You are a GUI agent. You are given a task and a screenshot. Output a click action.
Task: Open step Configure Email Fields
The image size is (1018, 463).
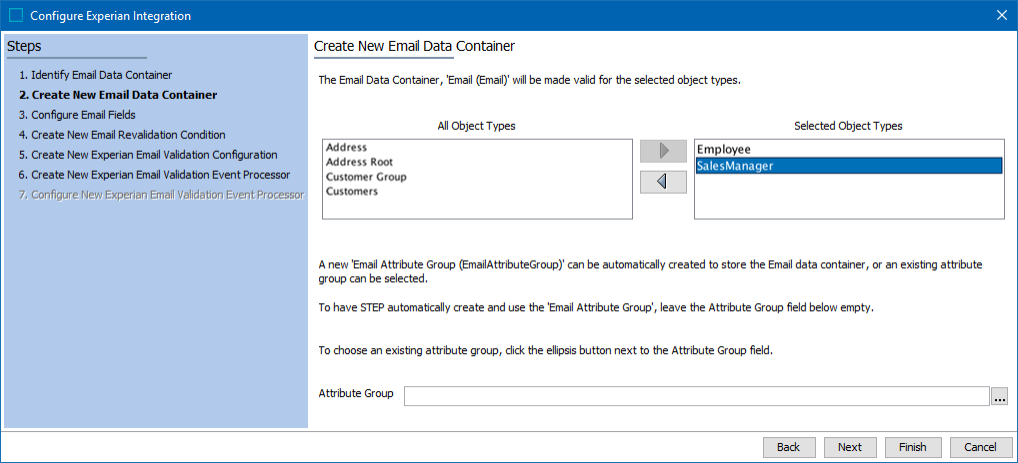77,115
